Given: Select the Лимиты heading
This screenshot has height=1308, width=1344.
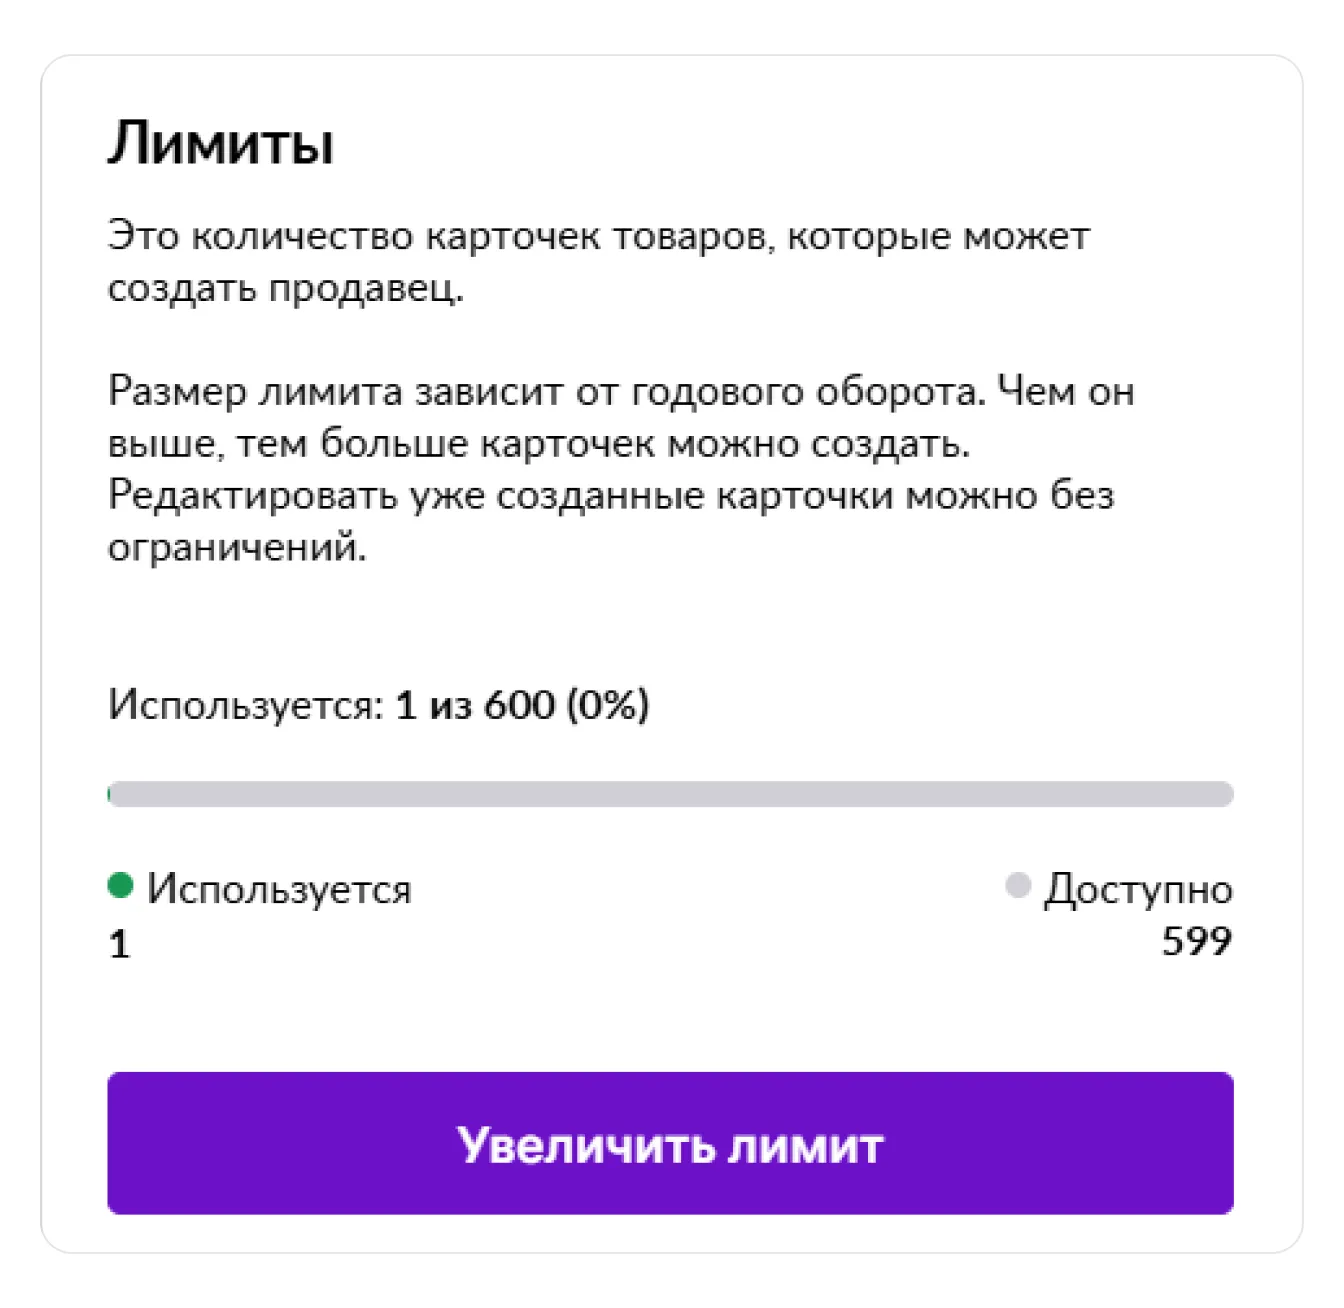Looking at the screenshot, I should pyautogui.click(x=220, y=143).
